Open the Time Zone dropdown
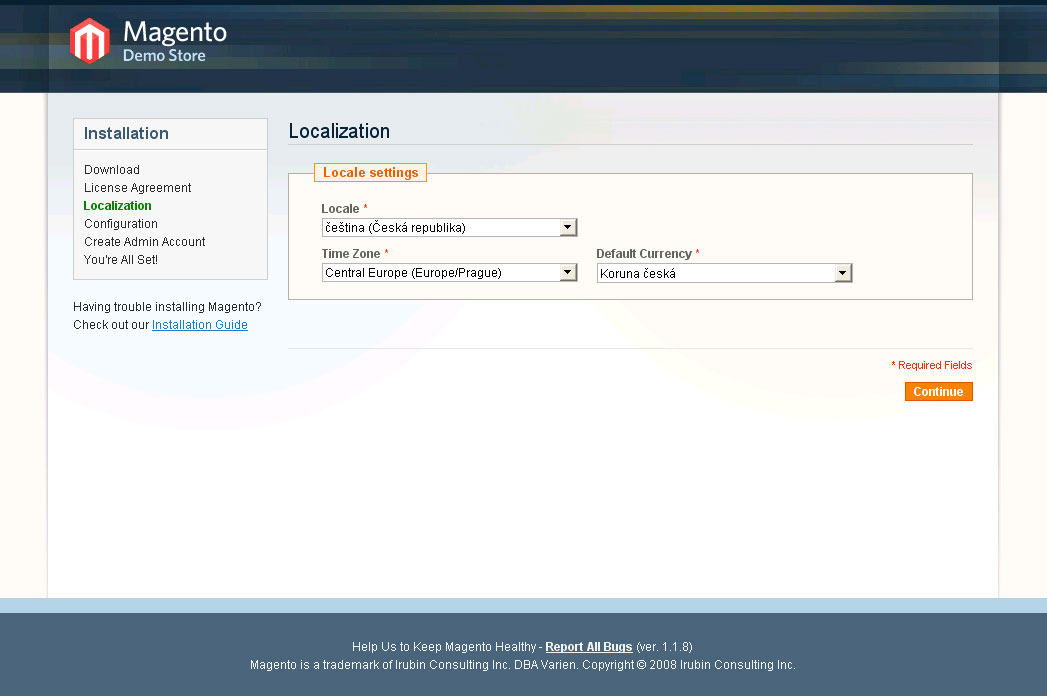Screen dimensions: 1047x696 [449, 273]
